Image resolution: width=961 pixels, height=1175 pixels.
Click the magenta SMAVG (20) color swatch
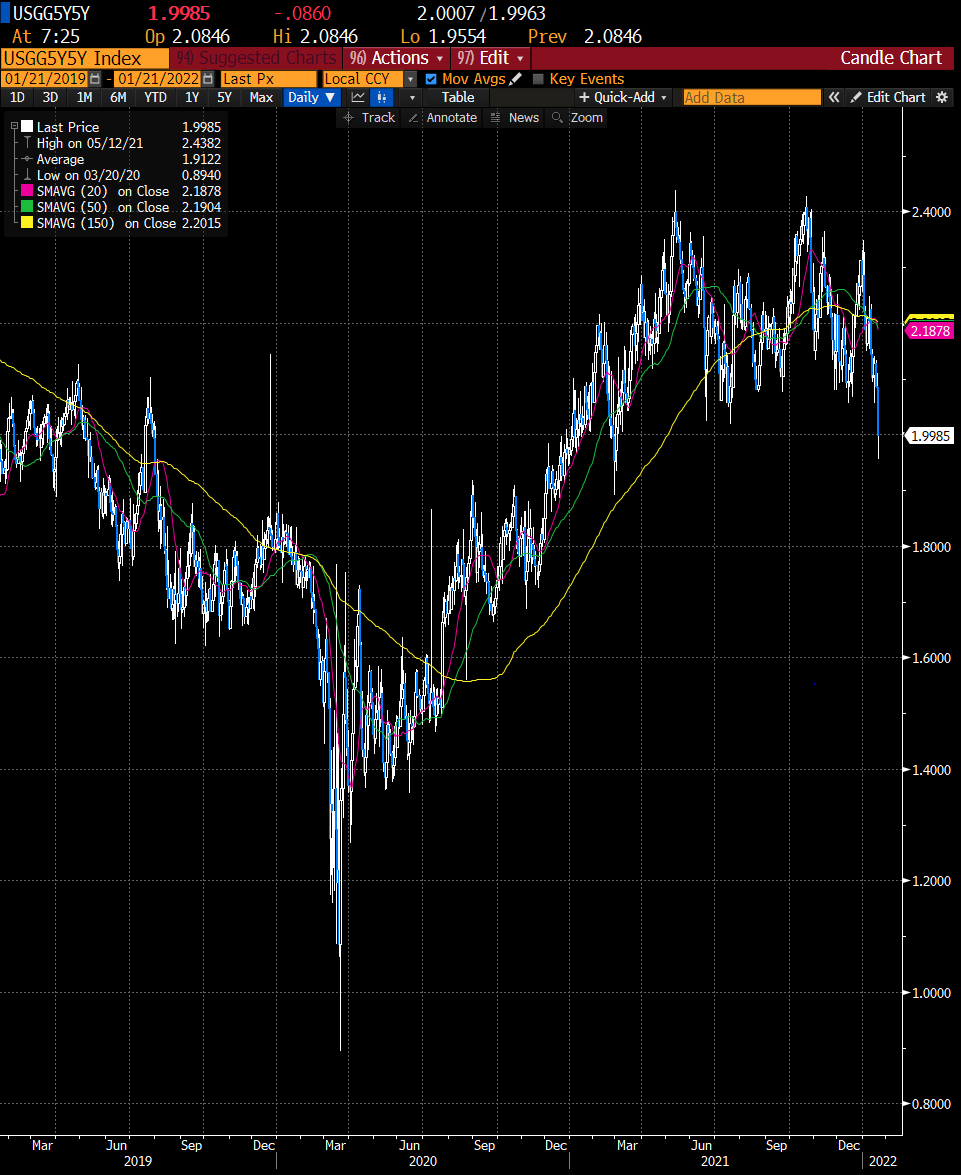27,191
